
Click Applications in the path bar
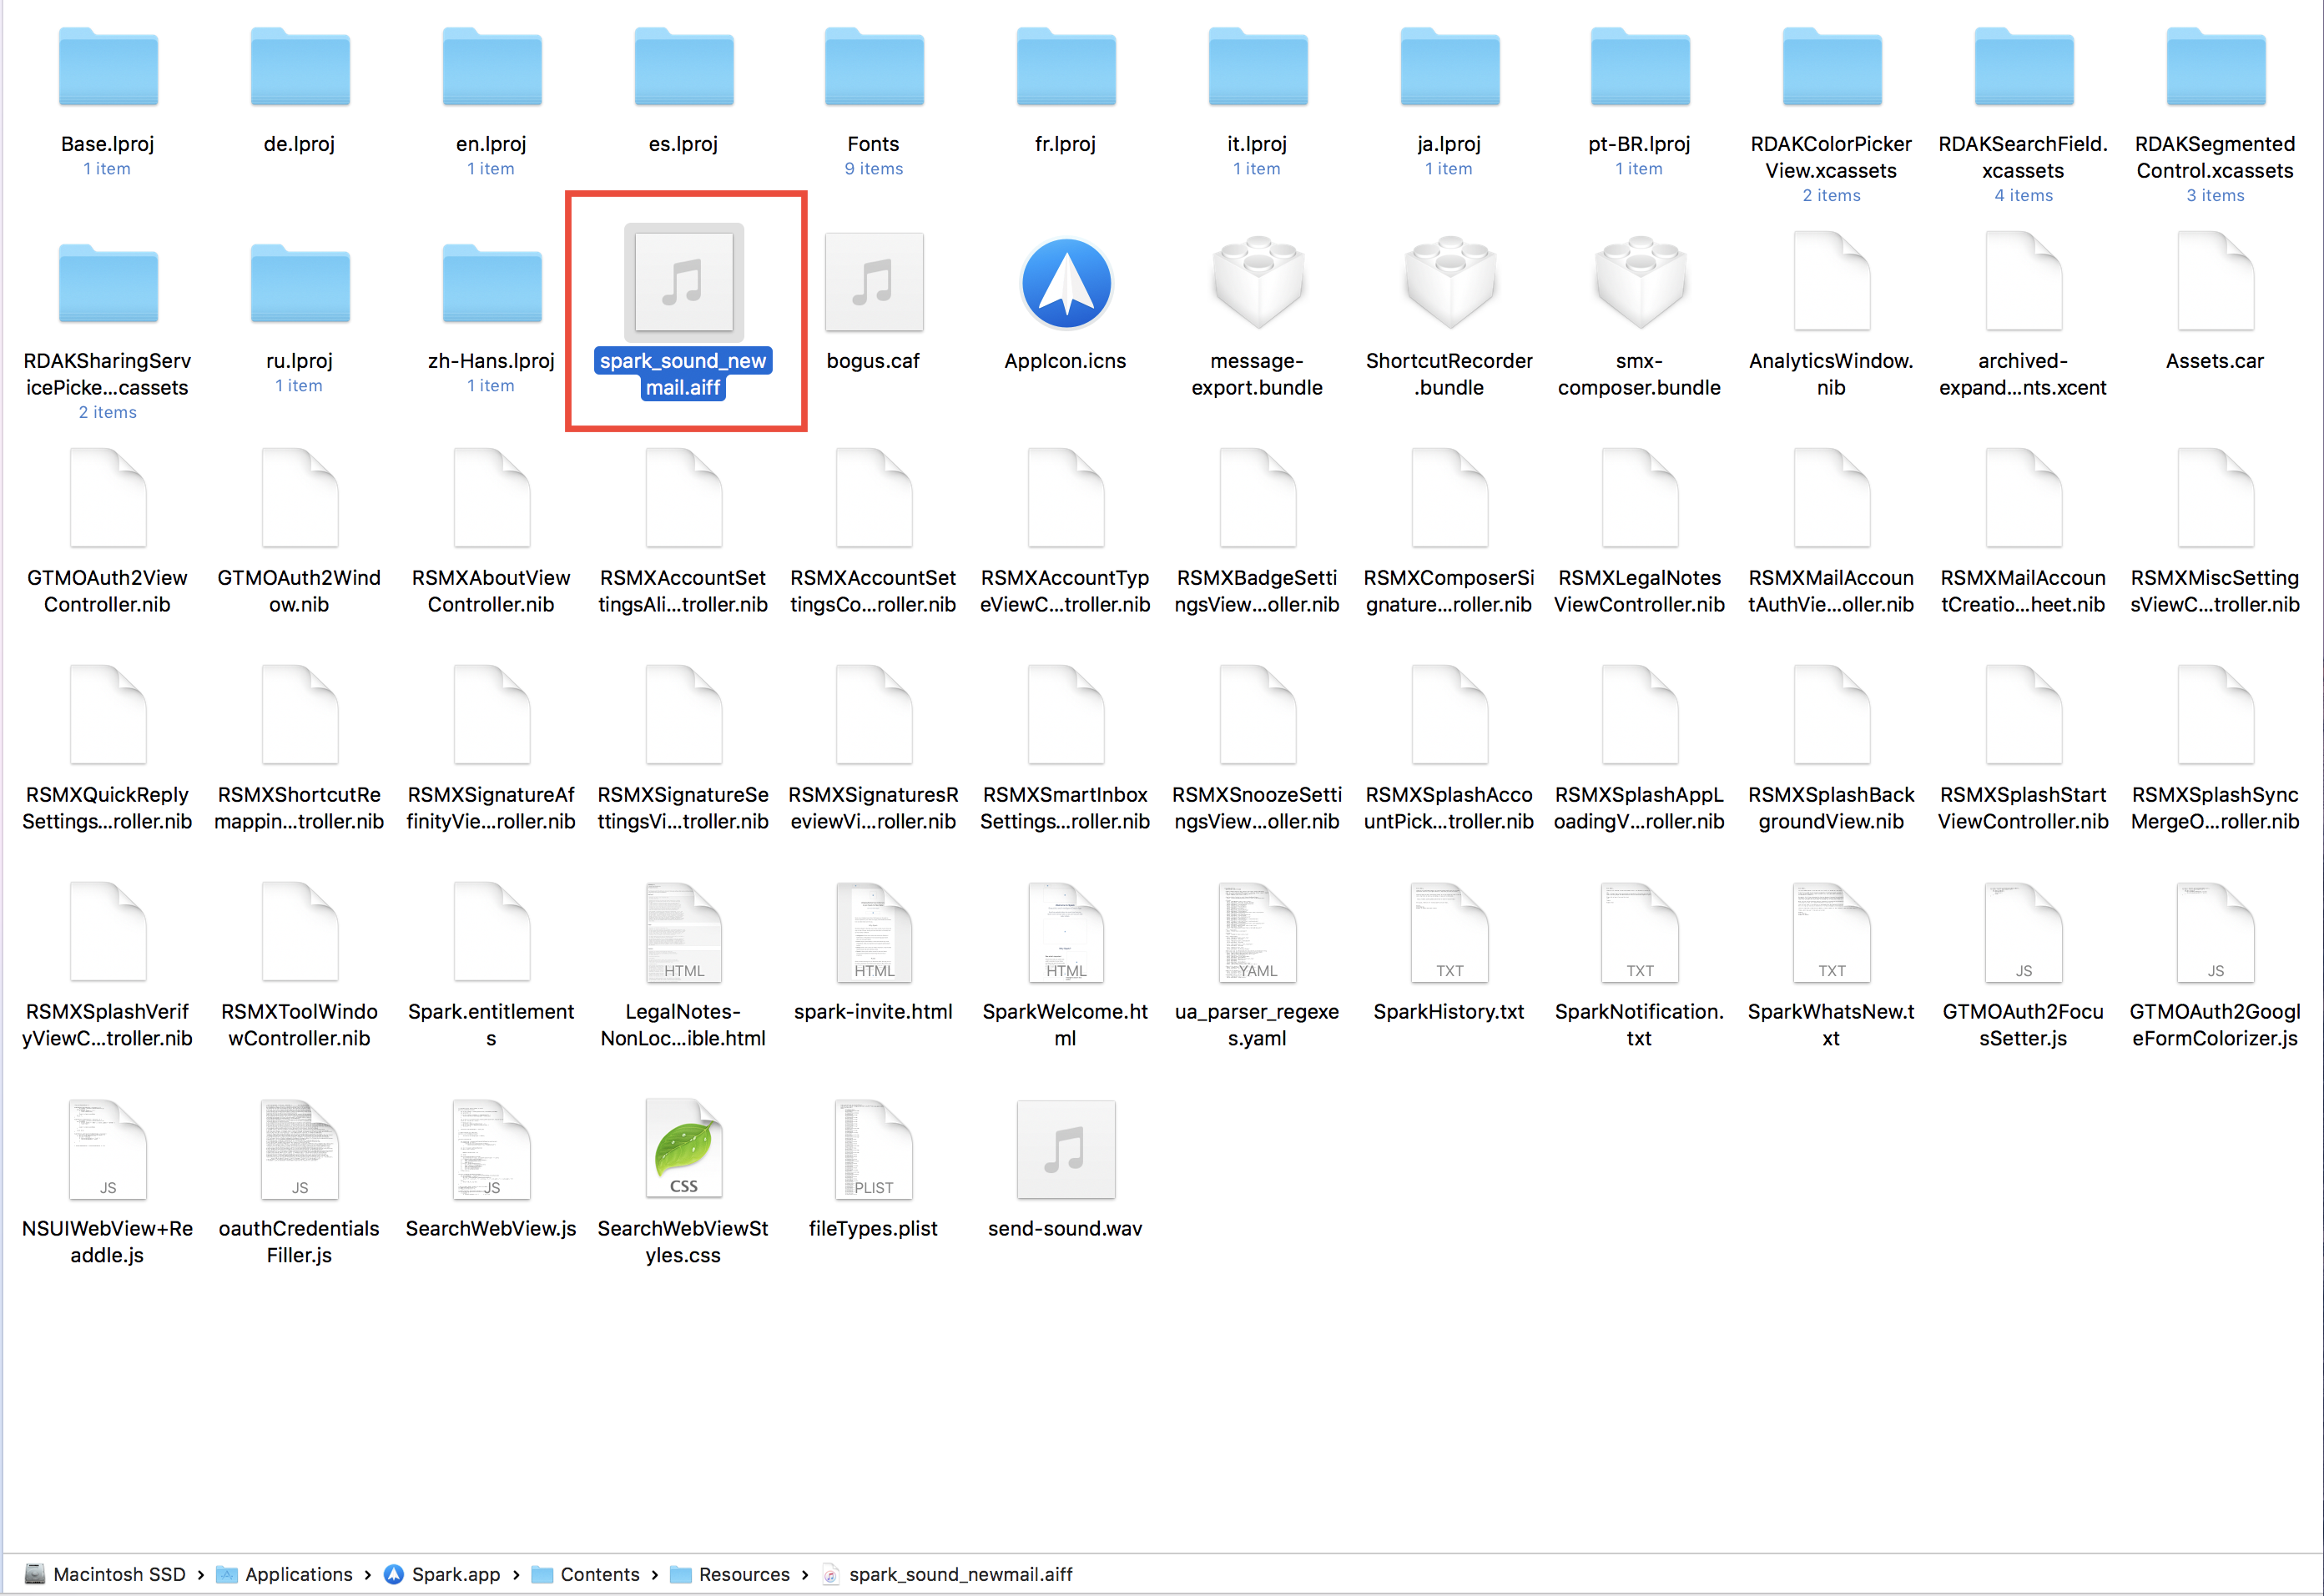point(297,1575)
